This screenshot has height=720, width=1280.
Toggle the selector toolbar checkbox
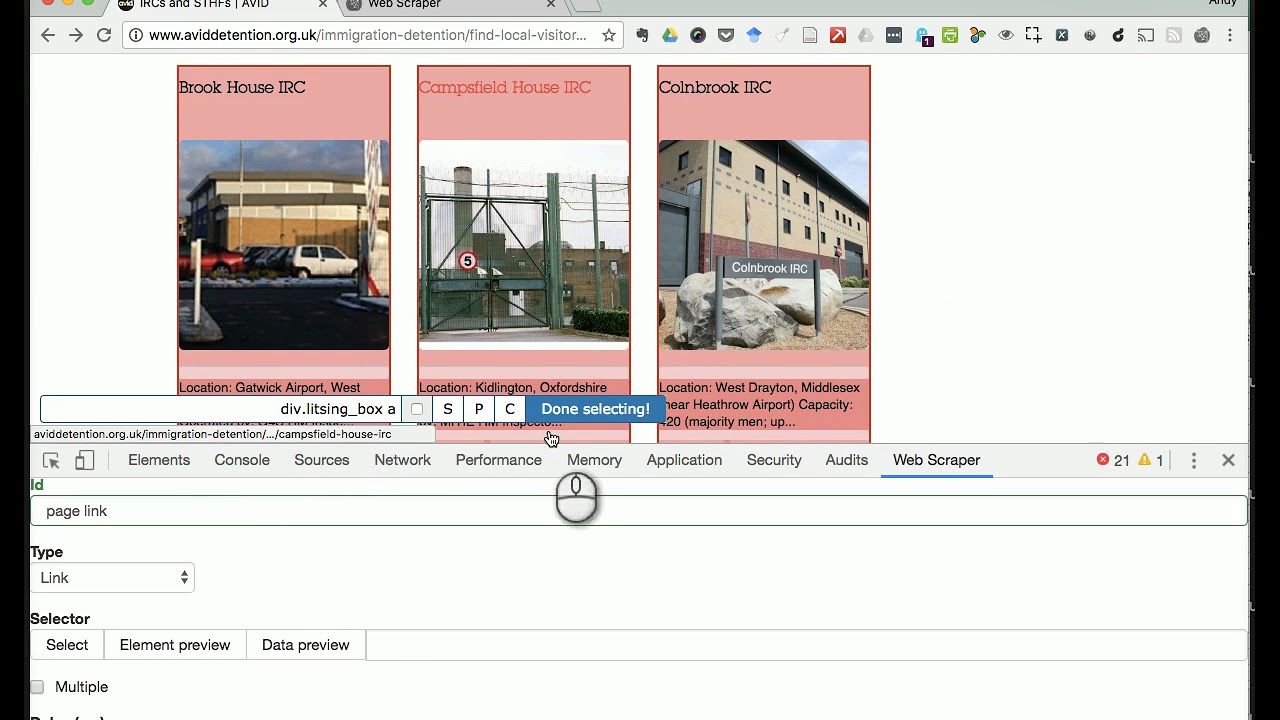[417, 409]
